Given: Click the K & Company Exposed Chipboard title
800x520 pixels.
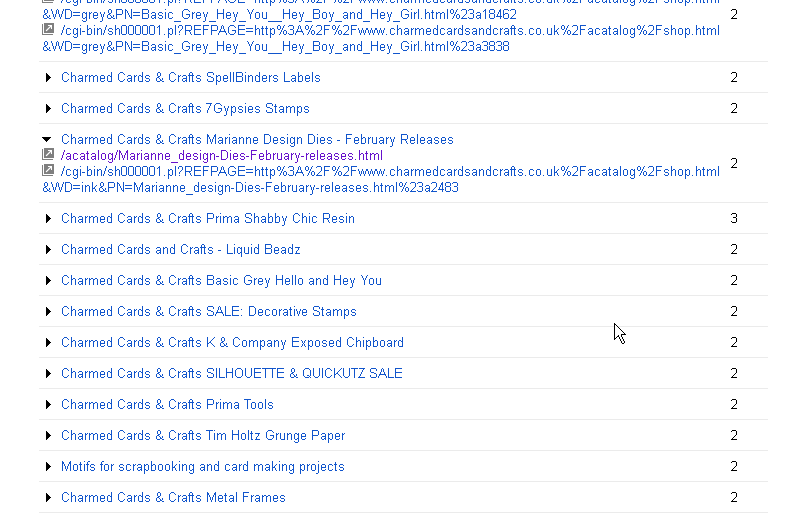Looking at the screenshot, I should click(x=232, y=343).
